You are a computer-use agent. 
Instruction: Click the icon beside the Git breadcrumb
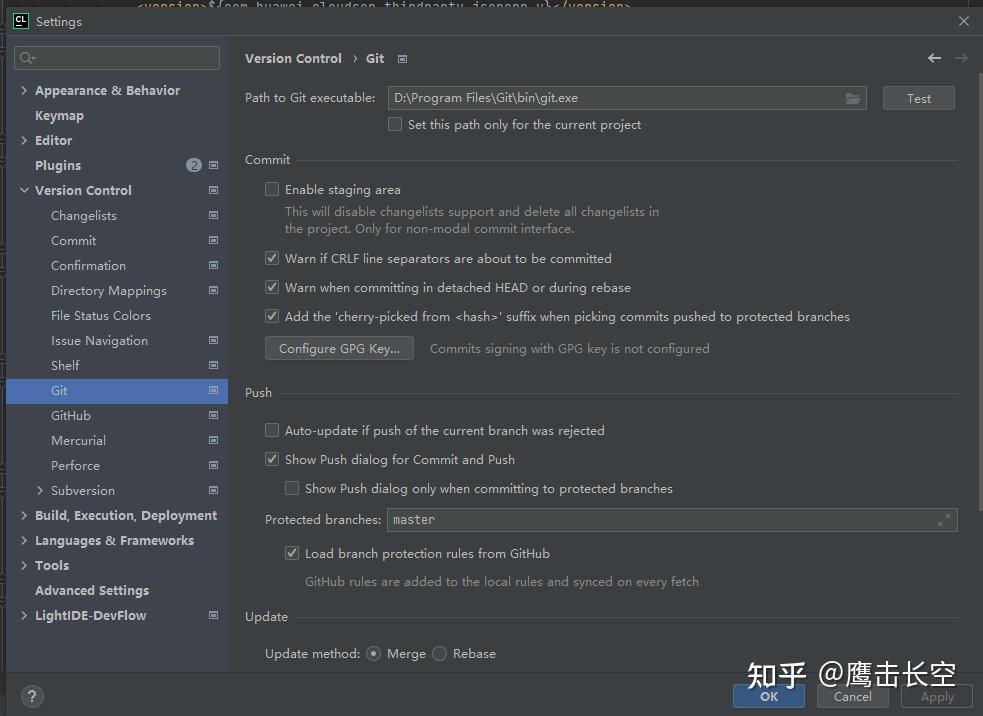402,59
